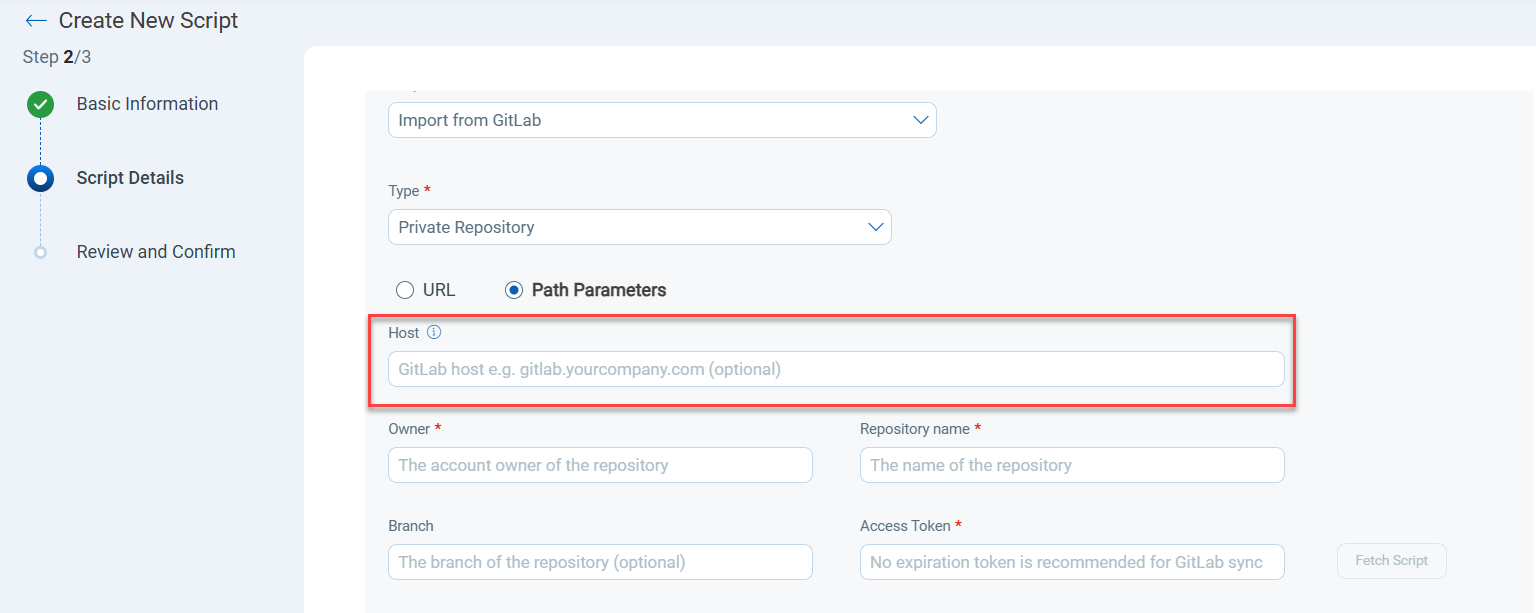Click the Host info icon
1536x613 pixels.
(x=434, y=333)
